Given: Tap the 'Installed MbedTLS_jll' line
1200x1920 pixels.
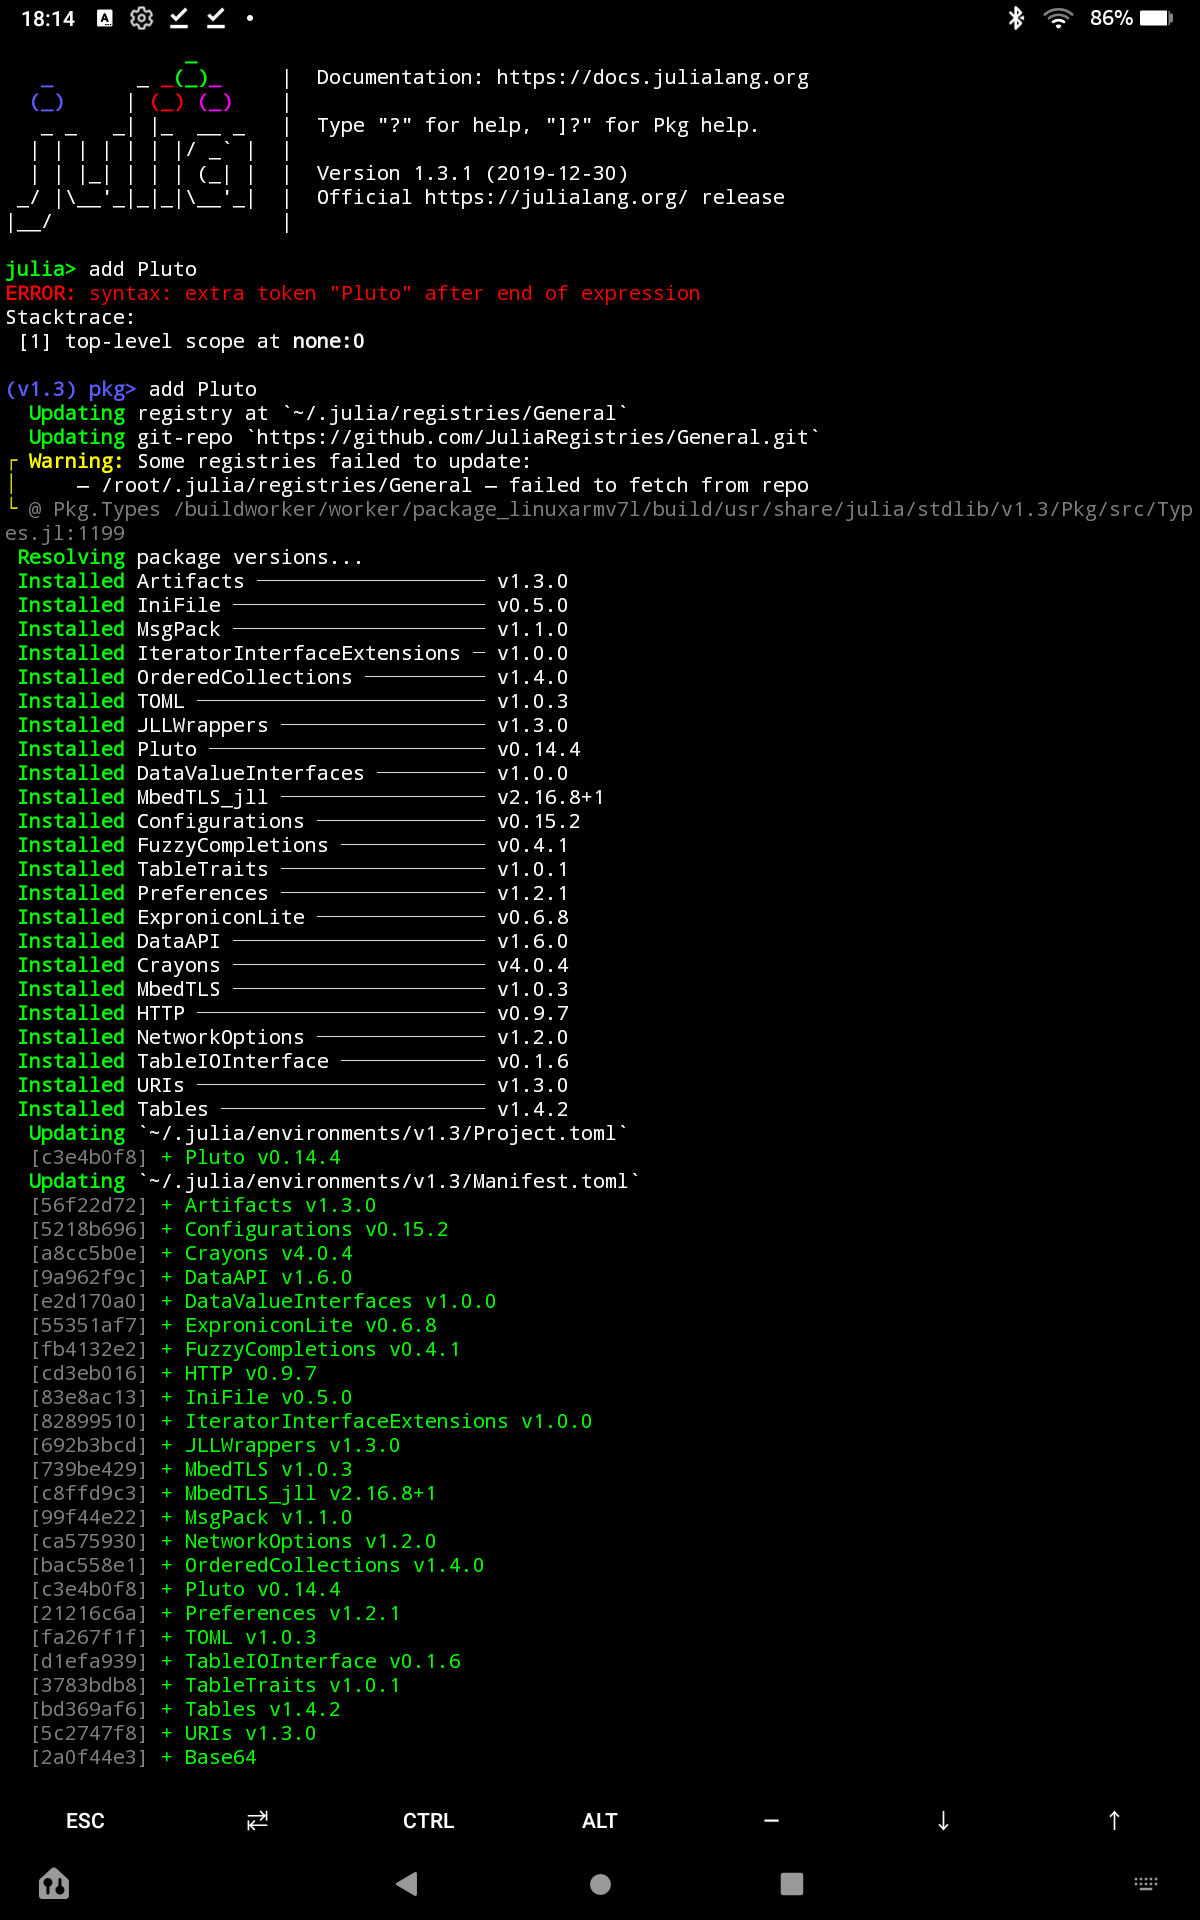Looking at the screenshot, I should [311, 797].
